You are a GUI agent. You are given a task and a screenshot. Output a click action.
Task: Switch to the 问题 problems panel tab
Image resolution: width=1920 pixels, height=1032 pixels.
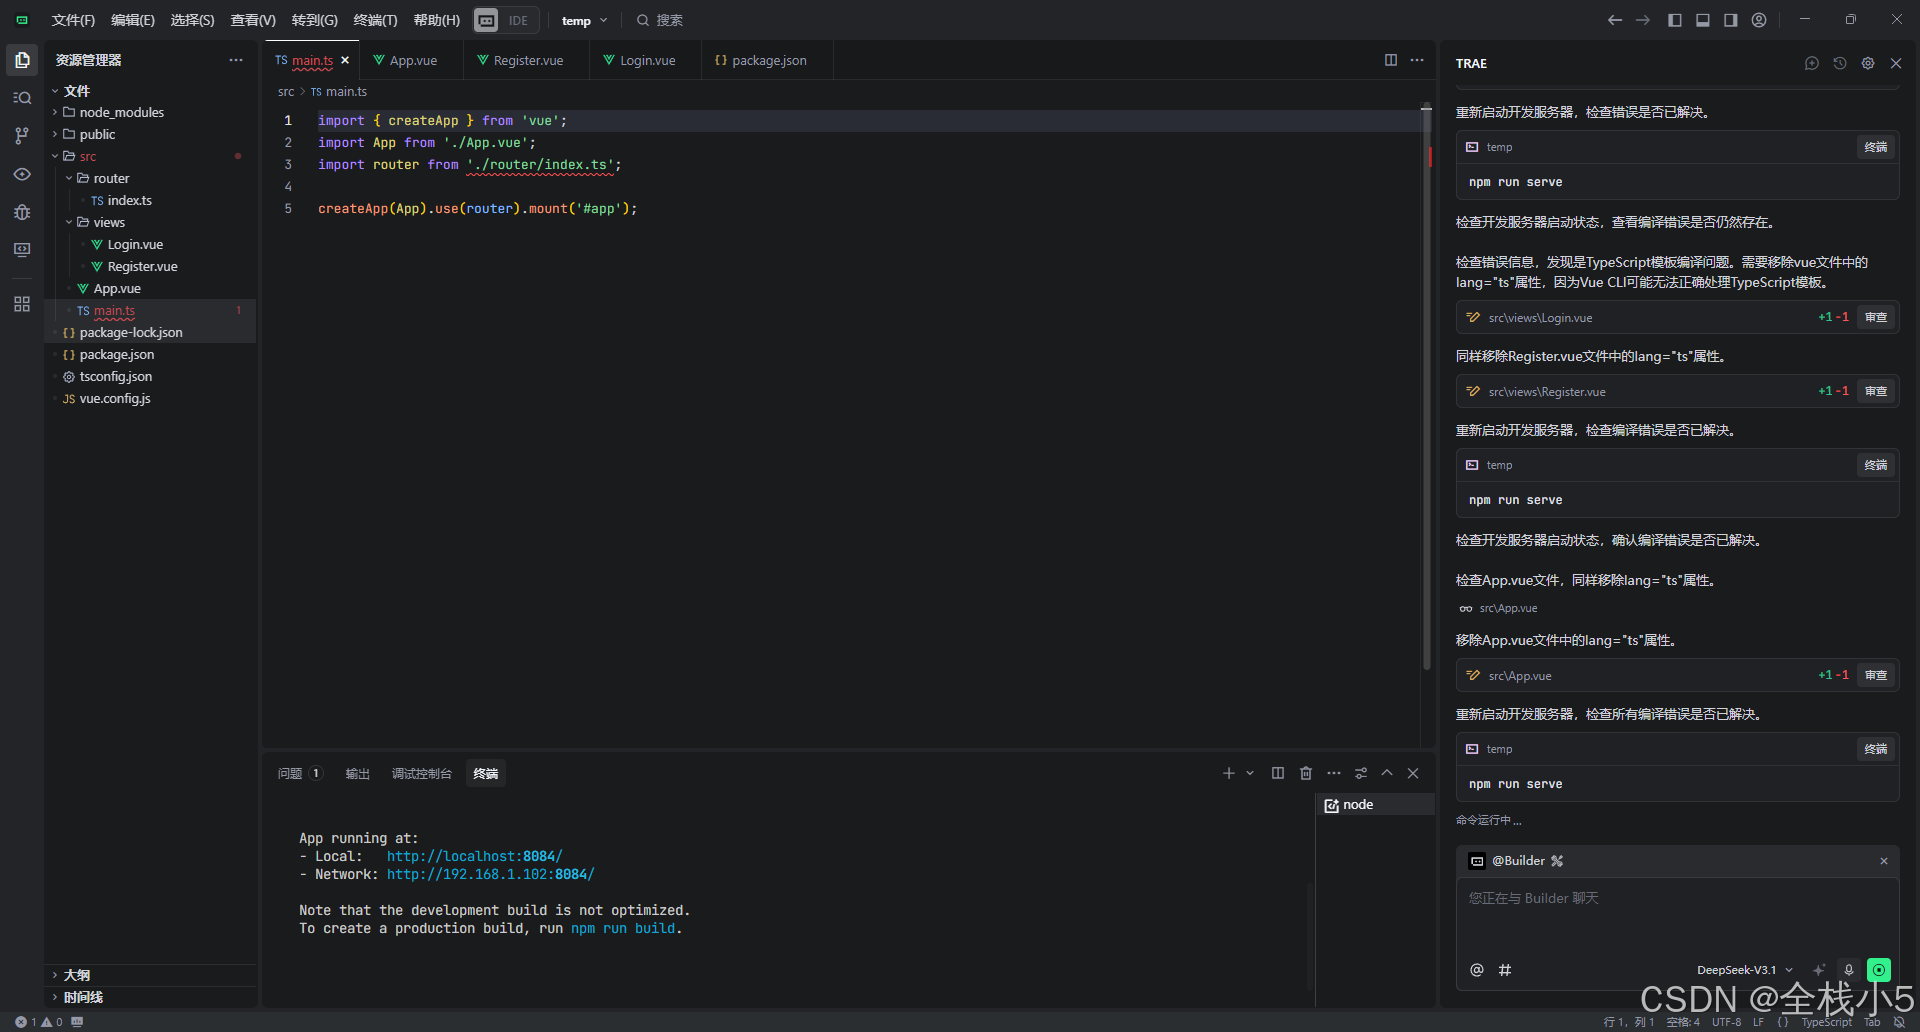(x=300, y=773)
